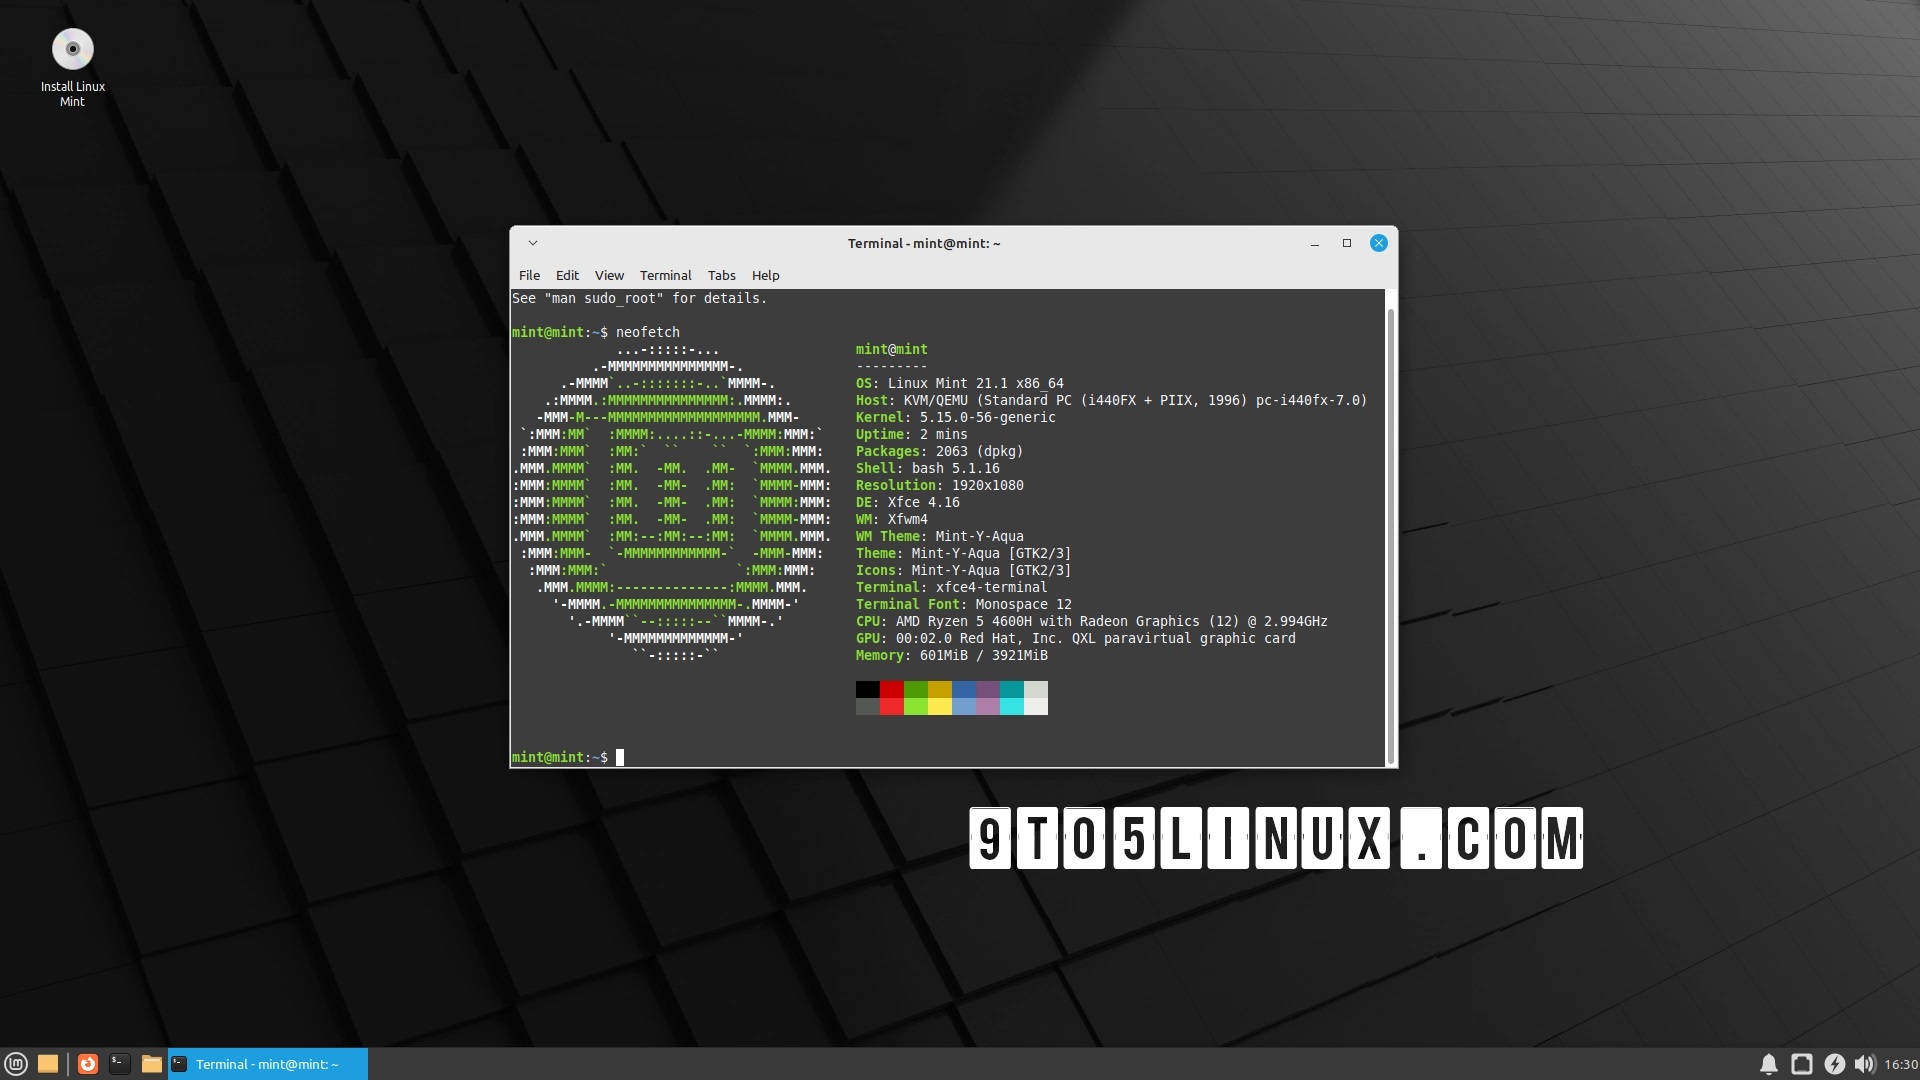Maximize the Terminal window
The width and height of the screenshot is (1920, 1080).
[1347, 243]
